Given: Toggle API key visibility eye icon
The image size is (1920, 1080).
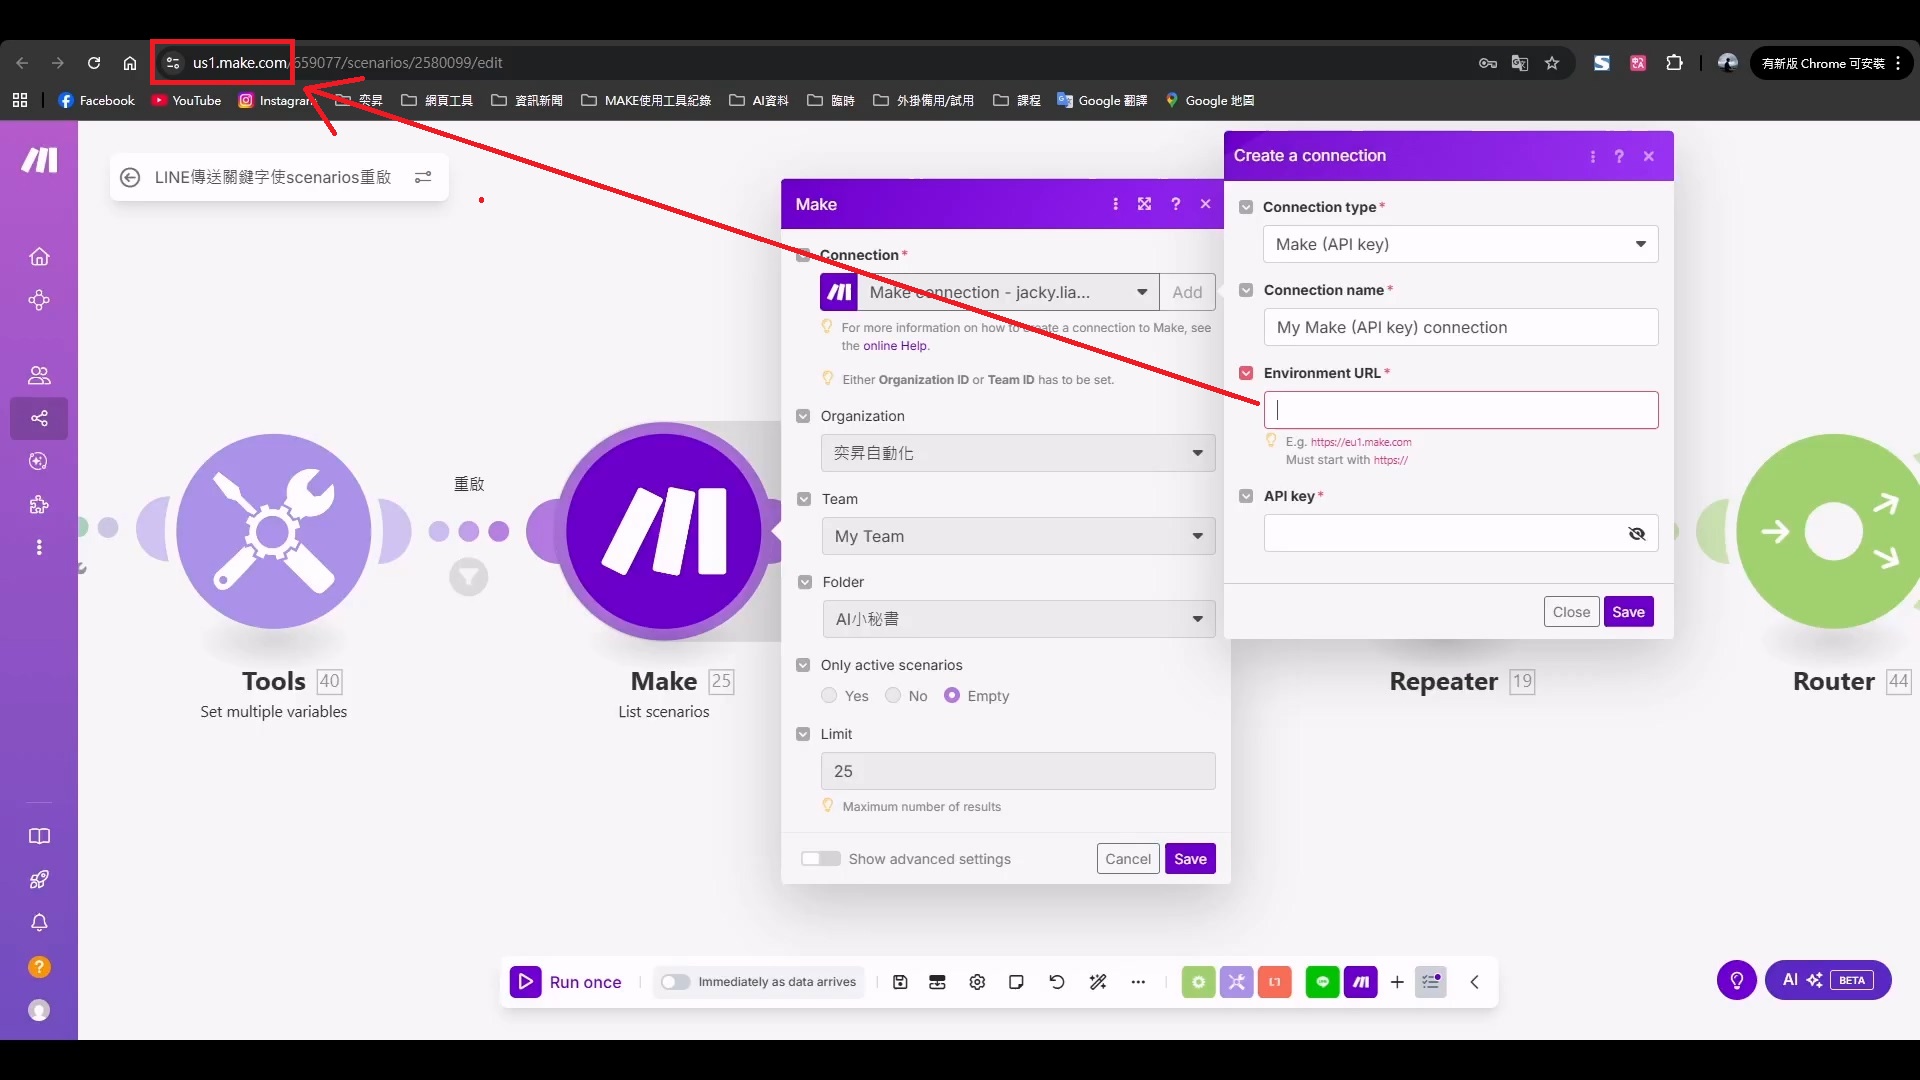Looking at the screenshot, I should click(1637, 534).
